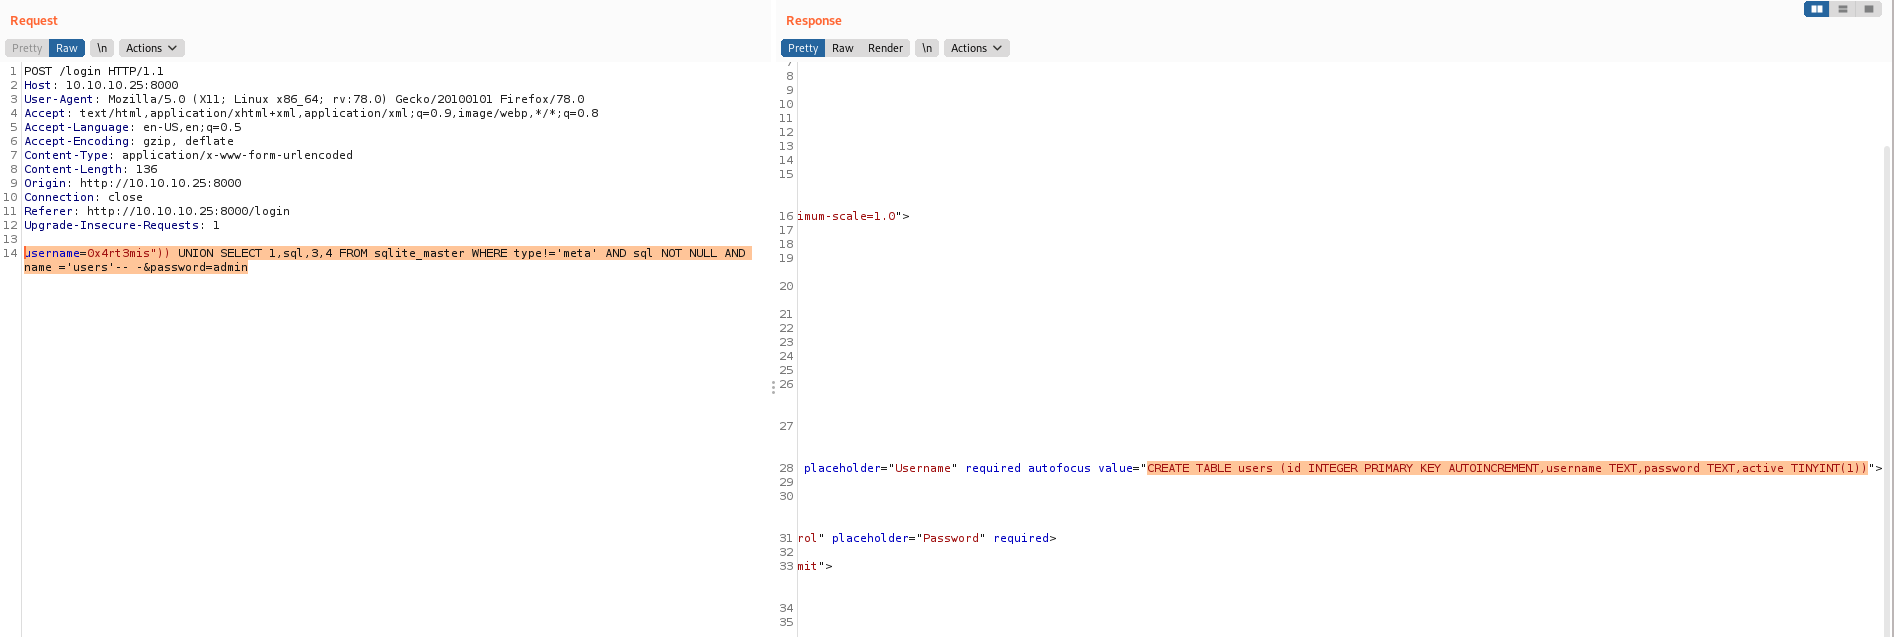Select the top-bottom stacked layout icon

tap(1842, 9)
